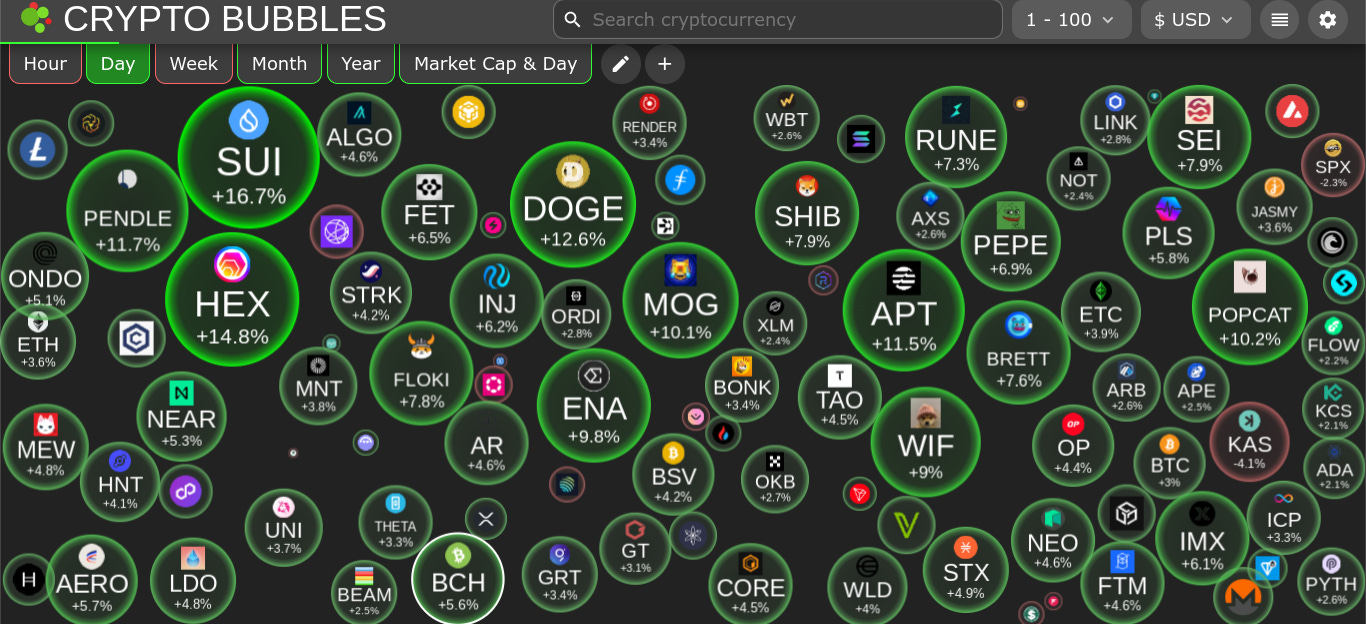The width and height of the screenshot is (1366, 624).
Task: Switch to the Week tab
Action: pos(194,64)
